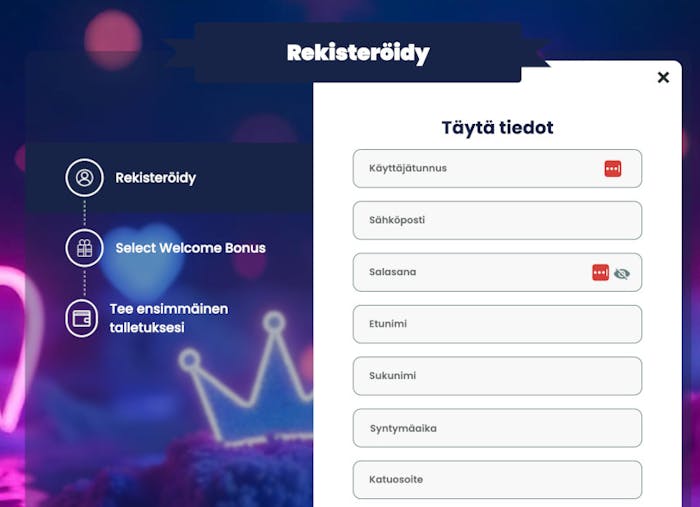Click the Katuosoite street address field

click(497, 480)
